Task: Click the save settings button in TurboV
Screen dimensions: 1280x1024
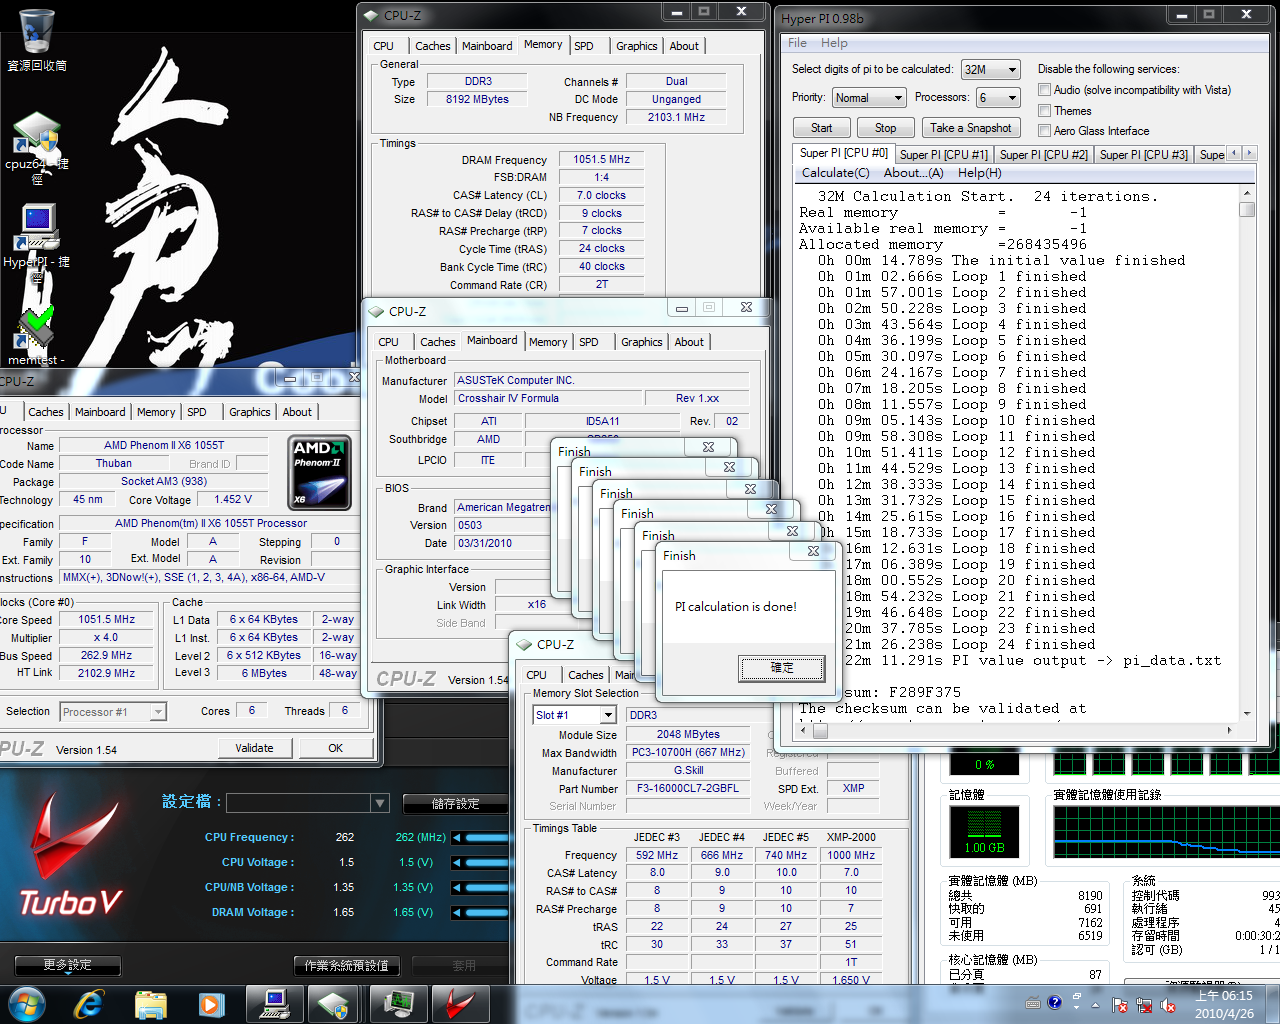Action: [x=455, y=803]
